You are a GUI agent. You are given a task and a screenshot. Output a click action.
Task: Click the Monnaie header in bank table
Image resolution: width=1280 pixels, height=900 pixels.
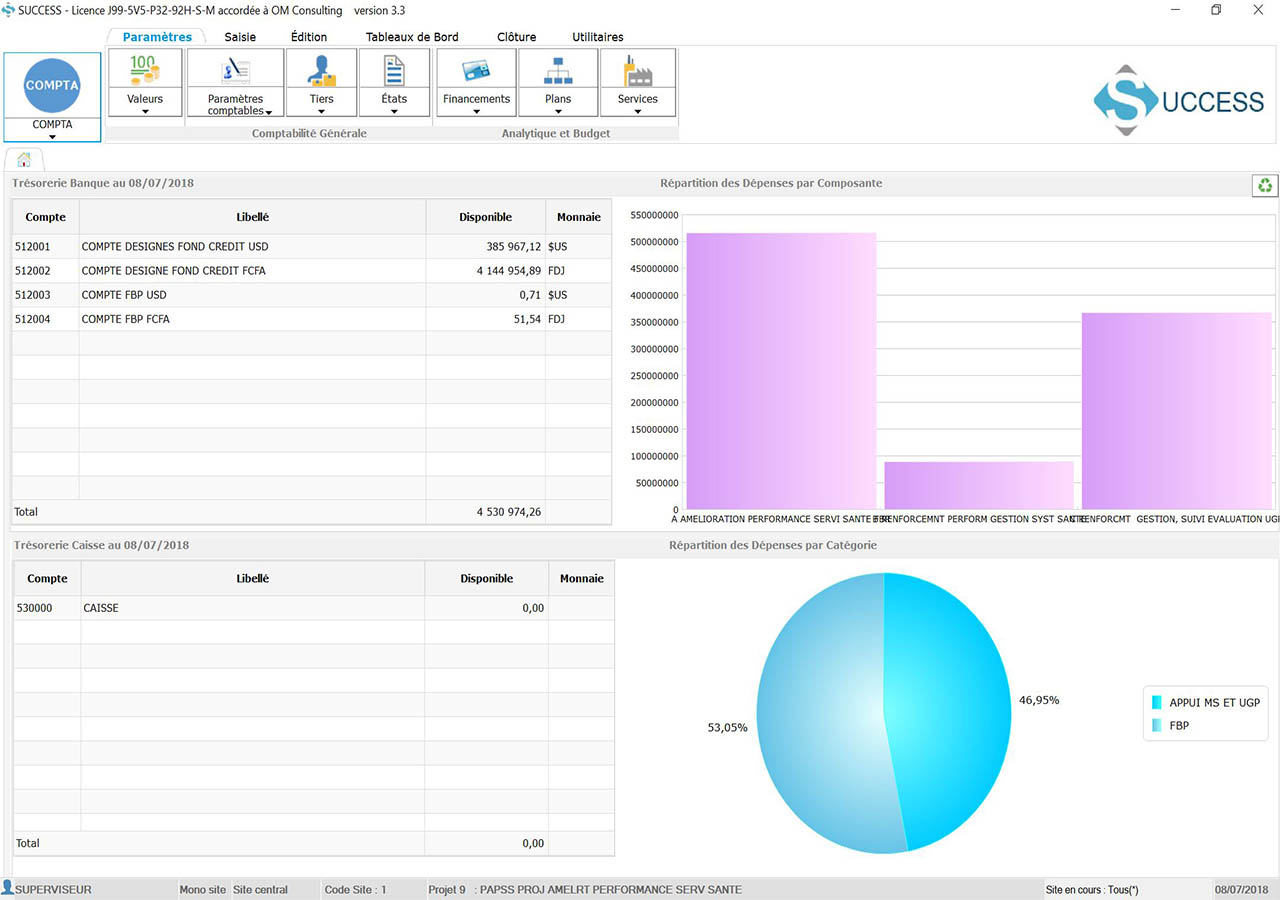point(579,217)
